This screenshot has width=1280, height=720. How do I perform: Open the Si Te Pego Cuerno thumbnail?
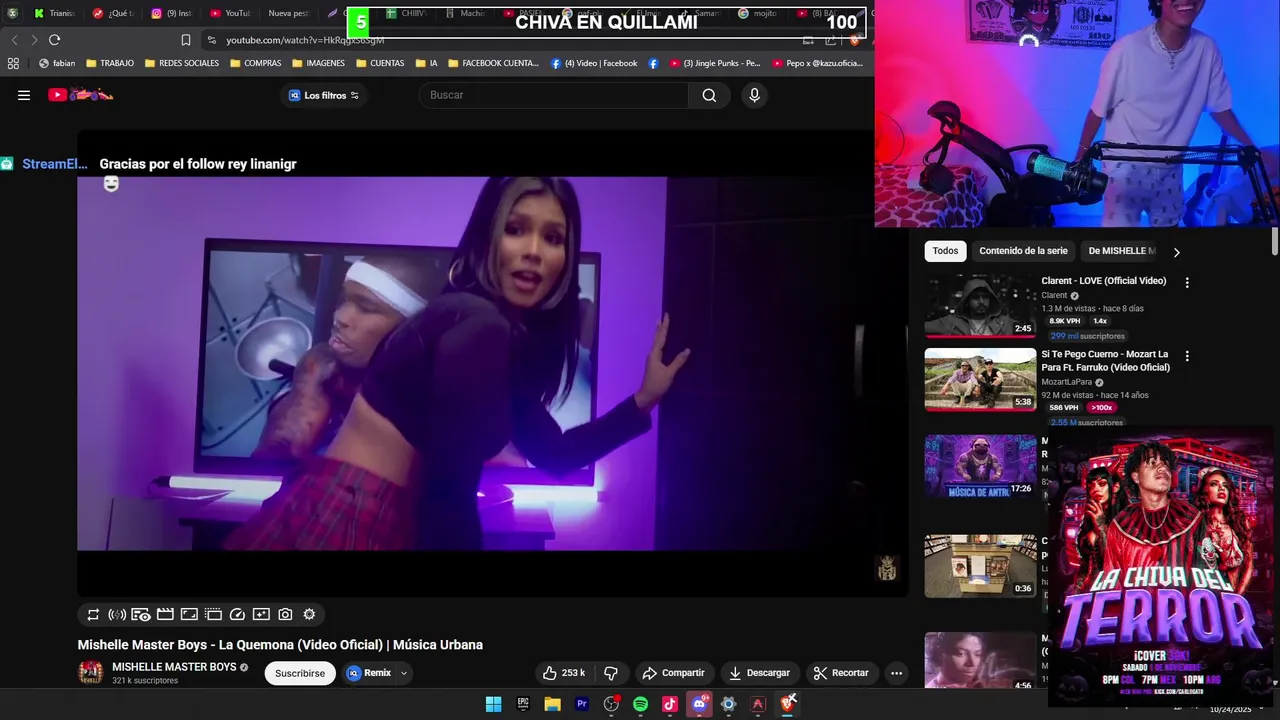(x=980, y=379)
